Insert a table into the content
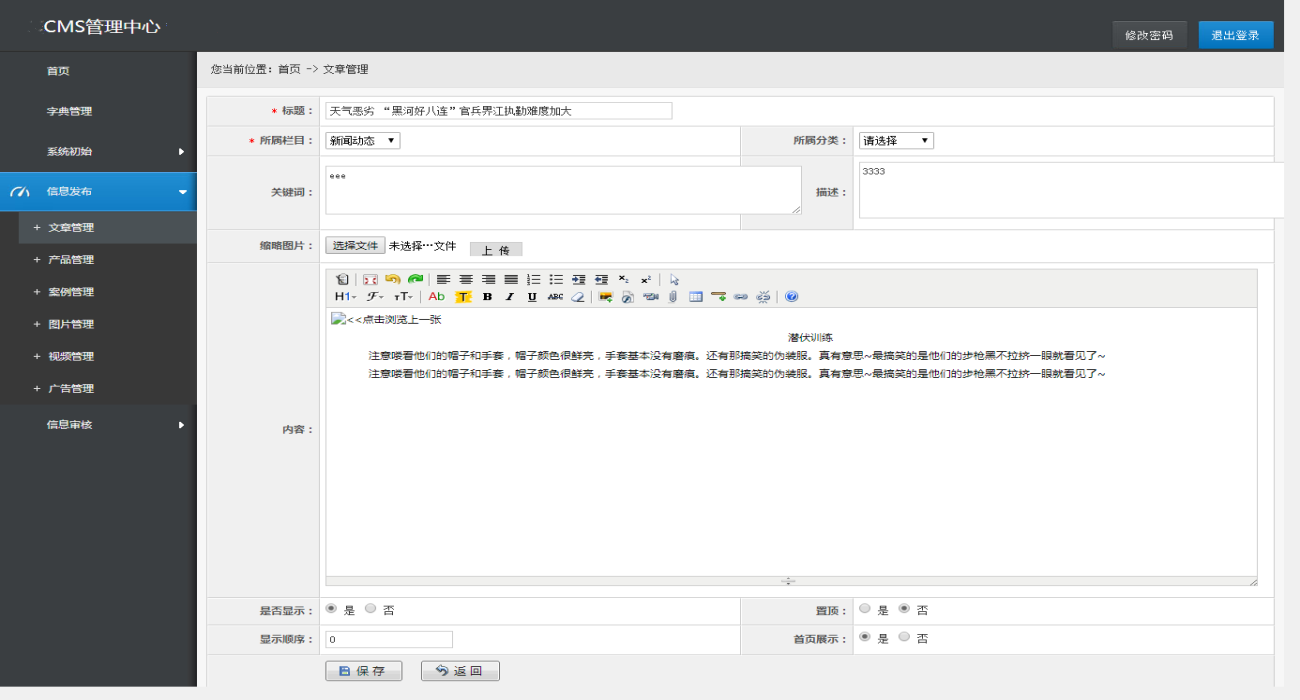 [x=696, y=297]
